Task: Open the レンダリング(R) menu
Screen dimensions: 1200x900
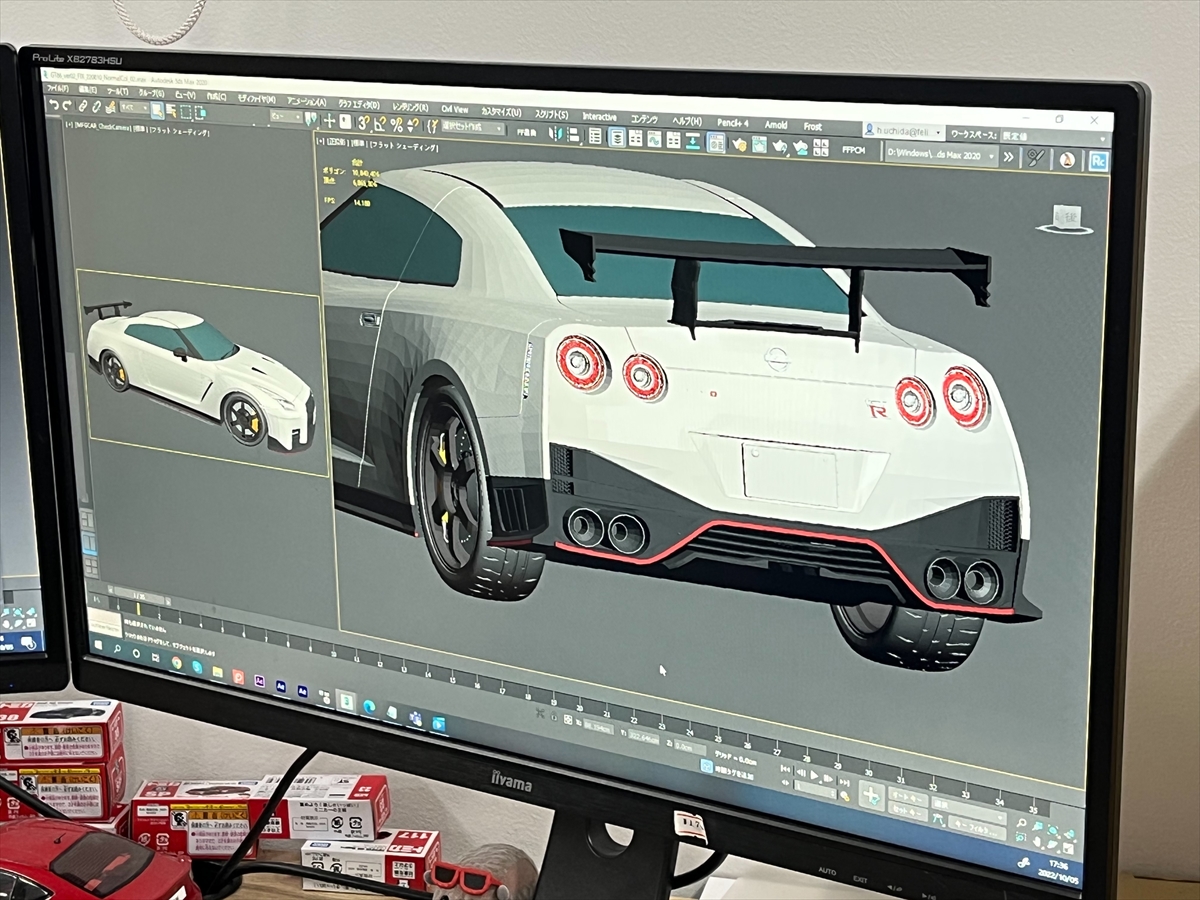Action: (410, 107)
